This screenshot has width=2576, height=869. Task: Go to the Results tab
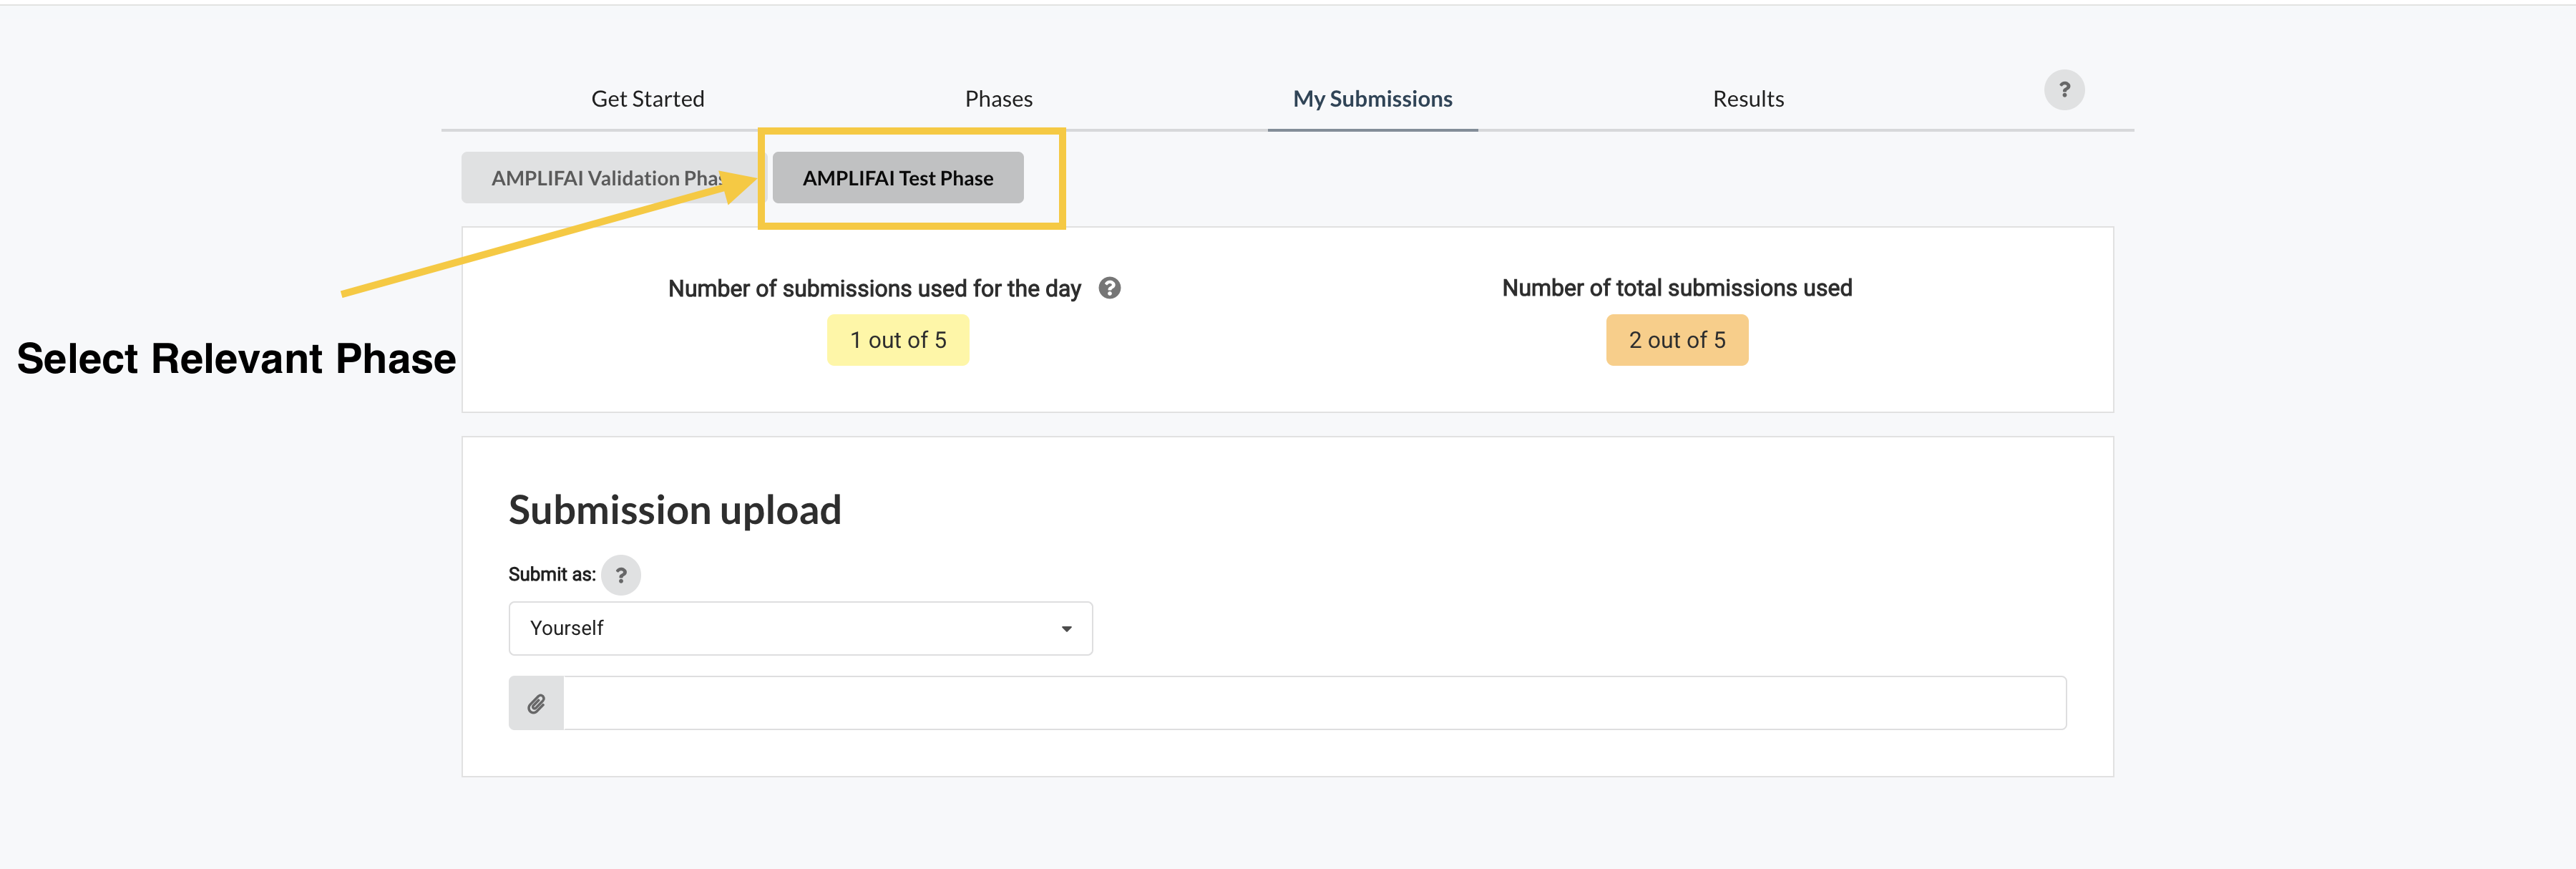coord(1748,99)
